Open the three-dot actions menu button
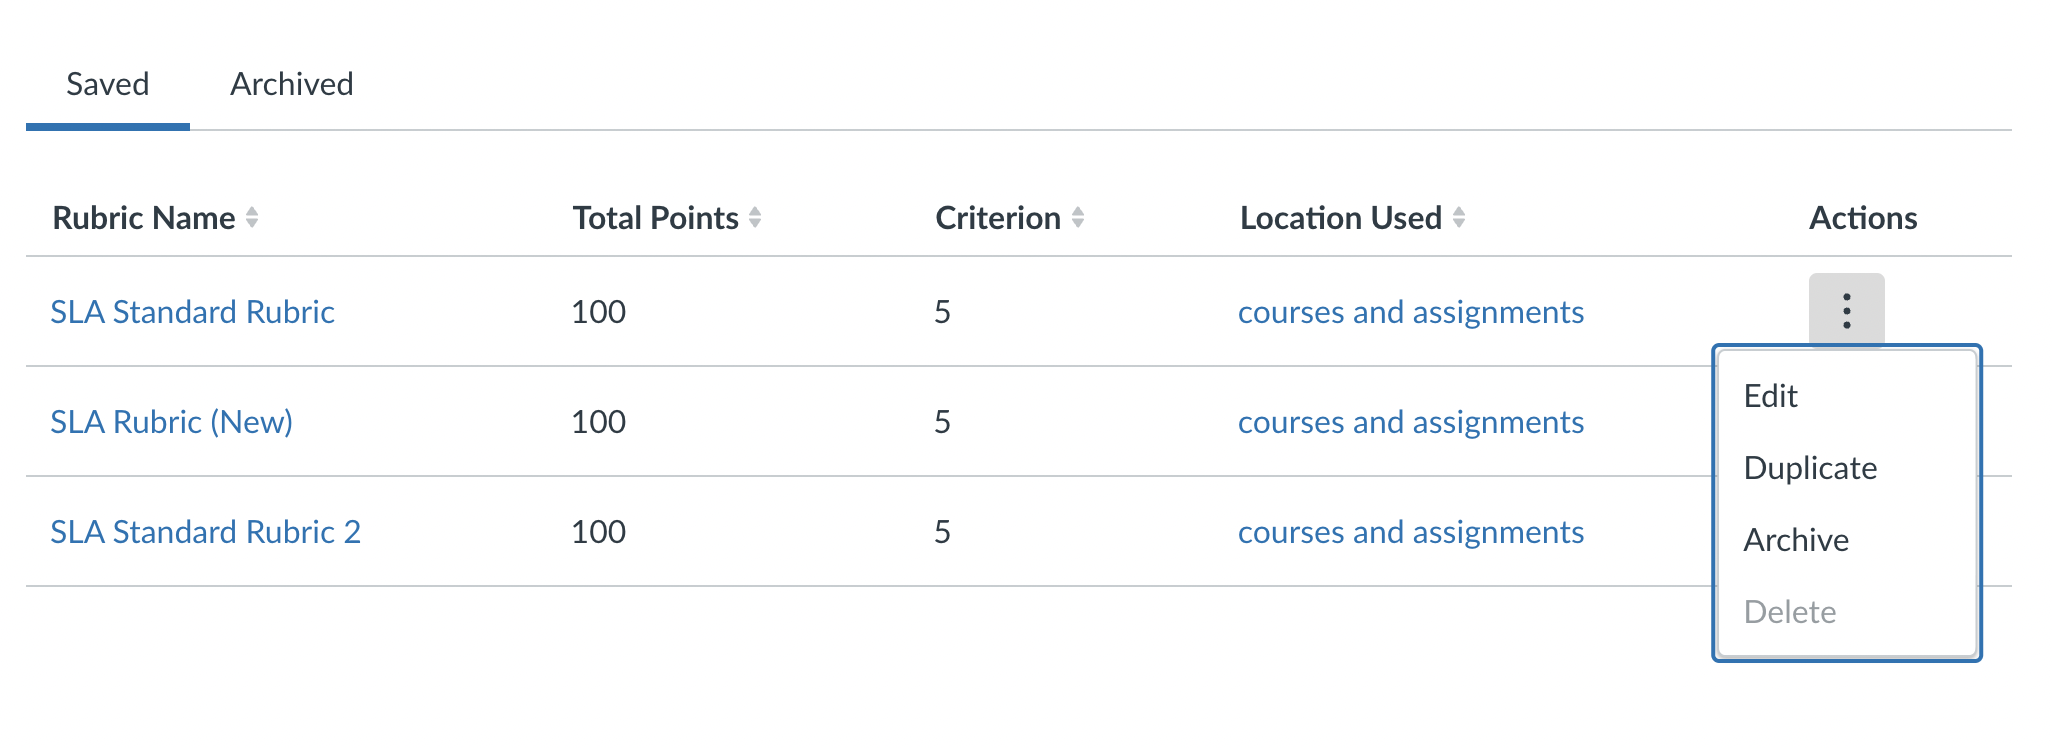 pyautogui.click(x=1846, y=311)
